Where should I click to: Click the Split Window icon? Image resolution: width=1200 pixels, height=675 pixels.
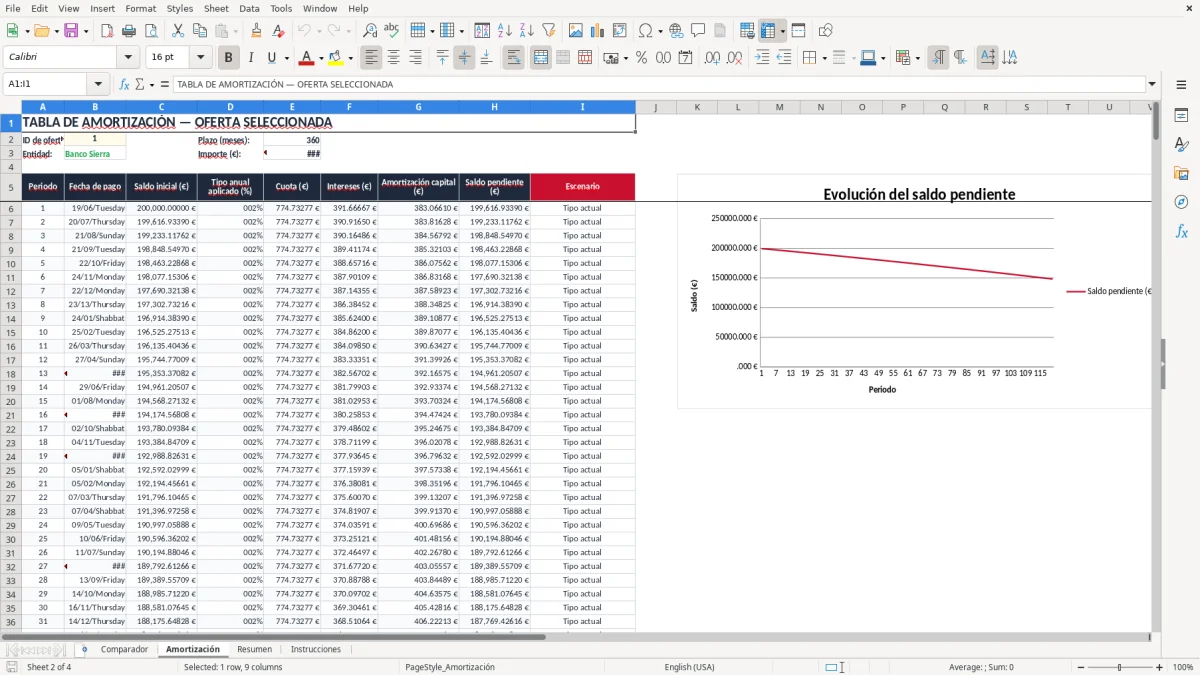click(x=798, y=31)
